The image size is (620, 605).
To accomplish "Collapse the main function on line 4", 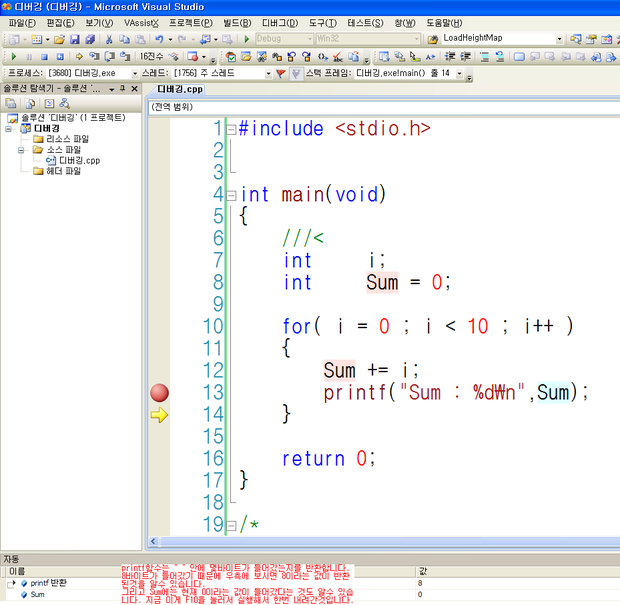I will point(231,195).
